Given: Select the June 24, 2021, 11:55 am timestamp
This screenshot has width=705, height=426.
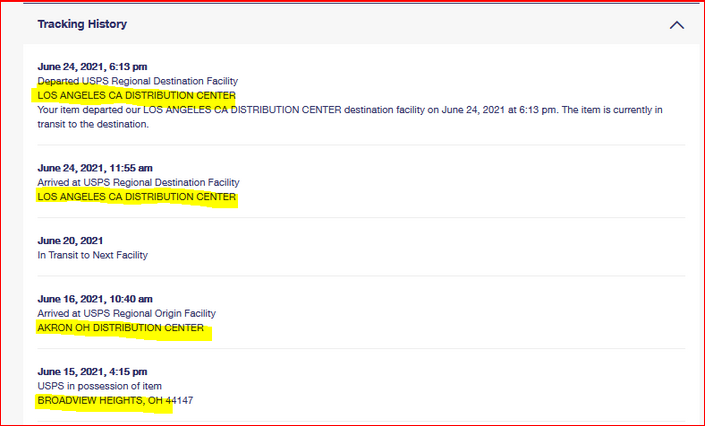Looking at the screenshot, I should 97,168.
